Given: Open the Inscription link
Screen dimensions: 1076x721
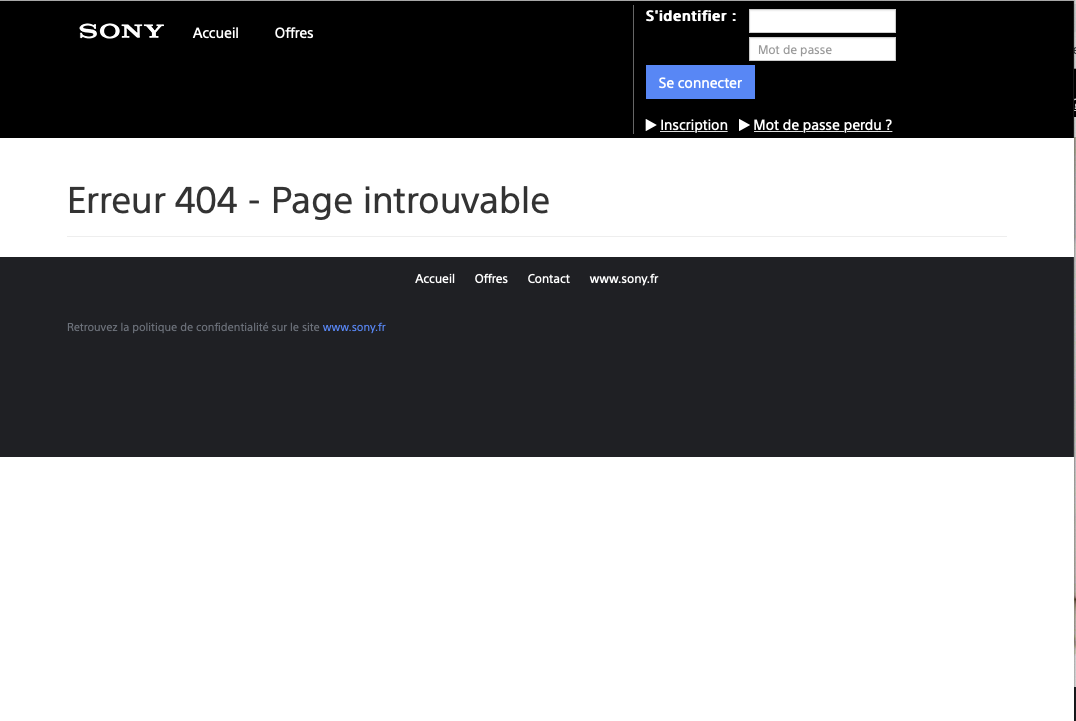Looking at the screenshot, I should (693, 125).
